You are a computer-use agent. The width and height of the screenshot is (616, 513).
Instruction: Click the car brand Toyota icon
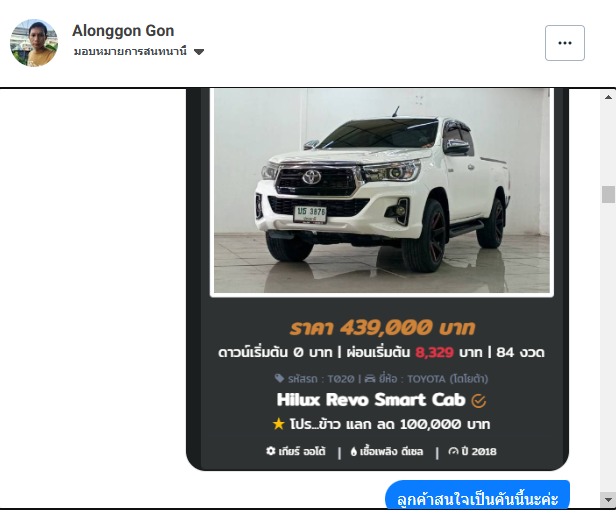coord(370,379)
